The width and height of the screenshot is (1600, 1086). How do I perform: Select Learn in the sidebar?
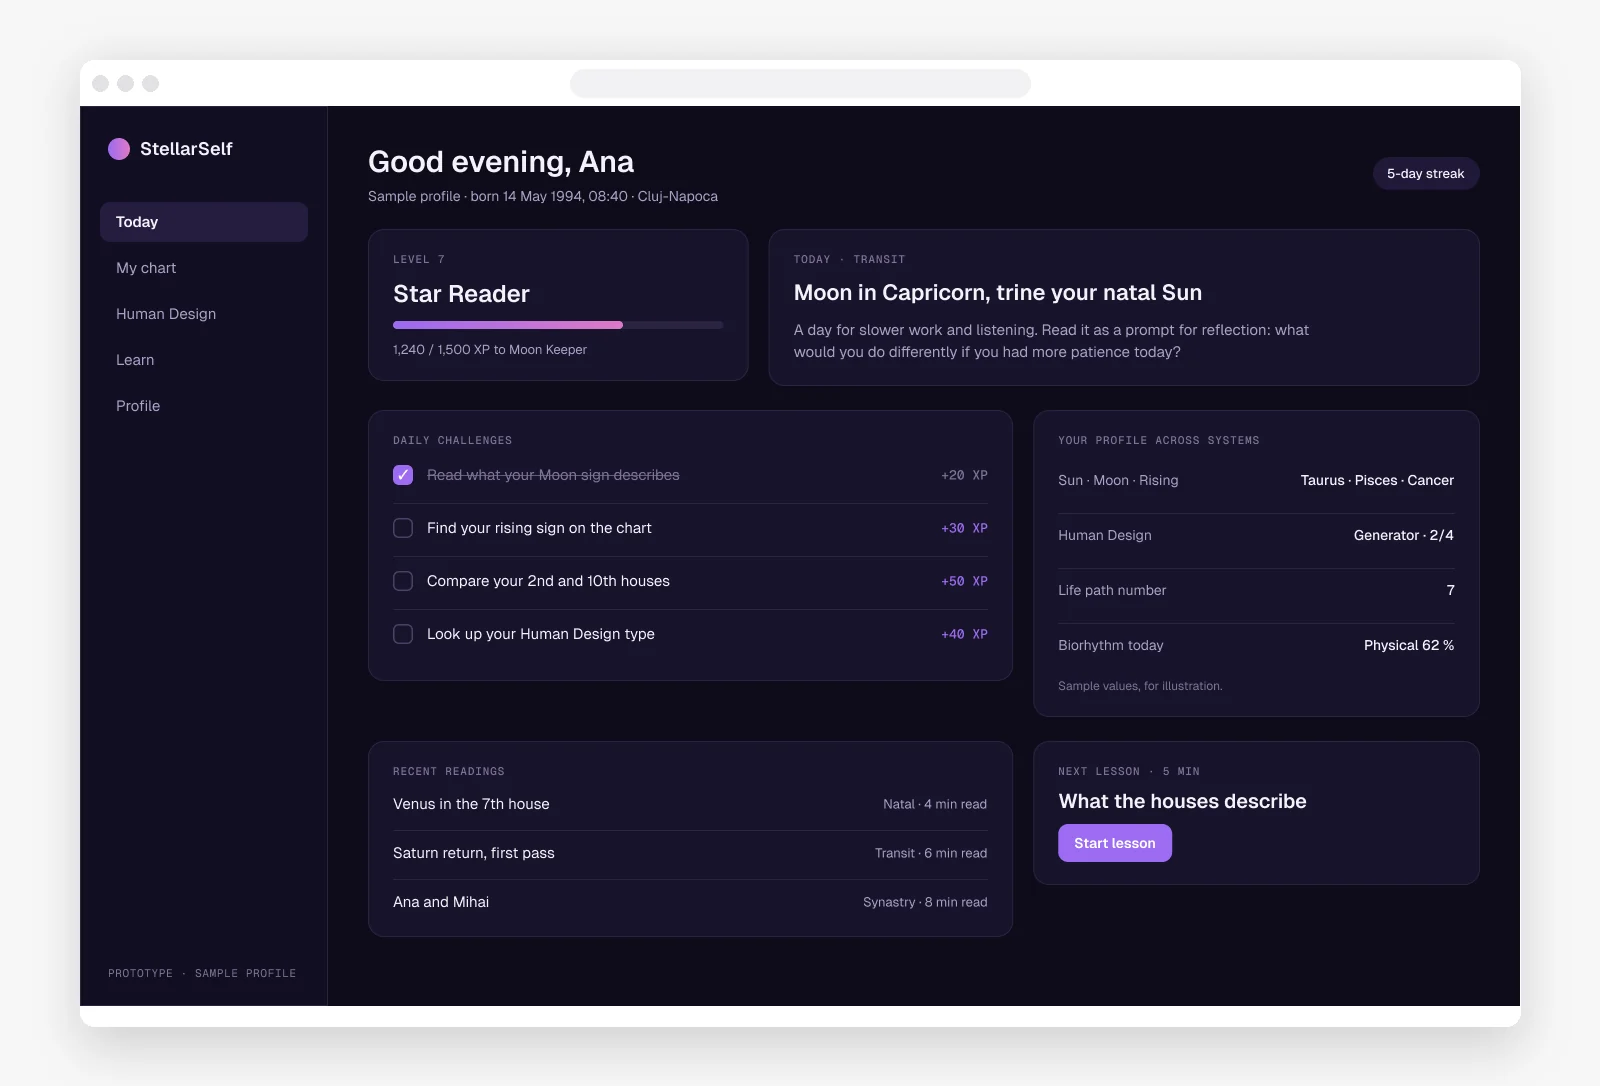pos(204,360)
